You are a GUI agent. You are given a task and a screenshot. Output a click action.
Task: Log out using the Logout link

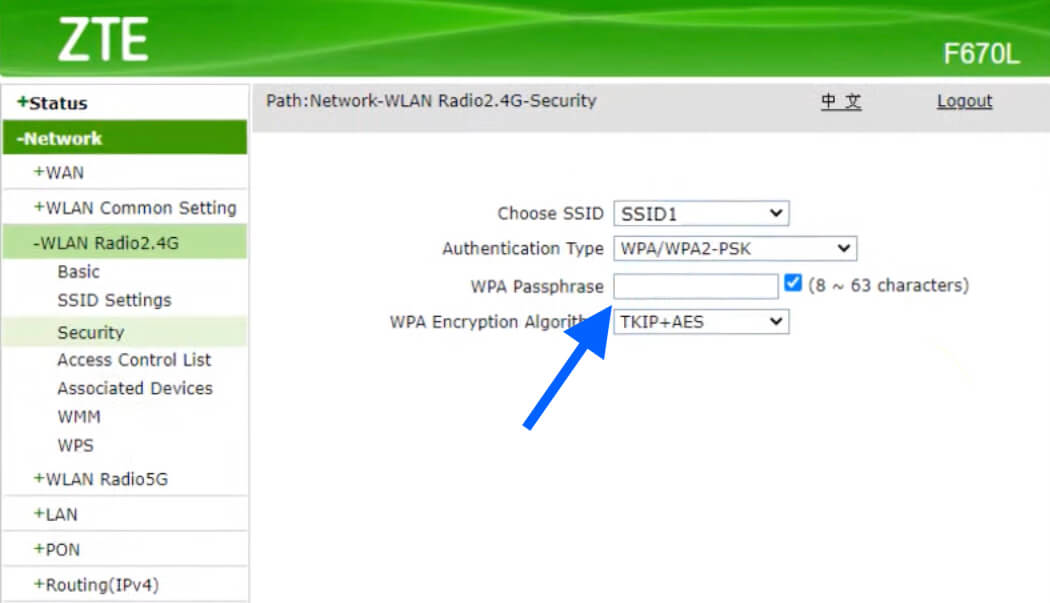[964, 101]
